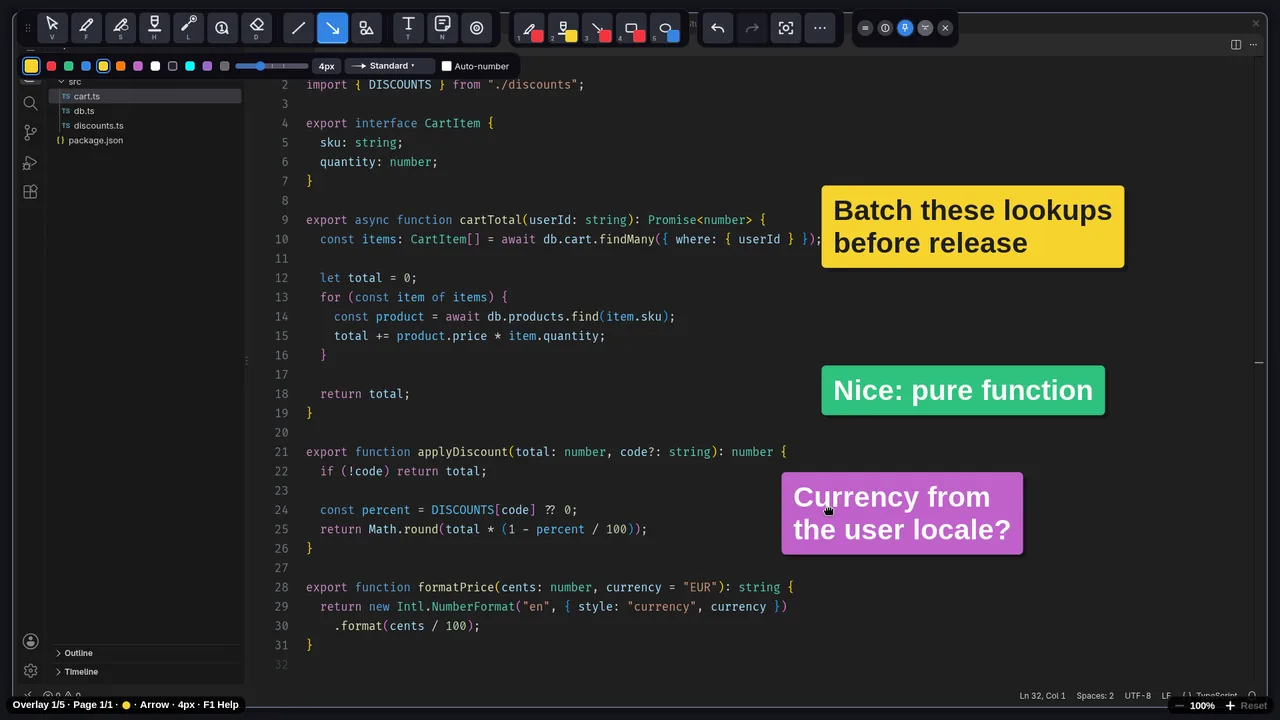1280x720 pixels.
Task: Select the yellow 'Batch these lookups' note
Action: [x=972, y=227]
